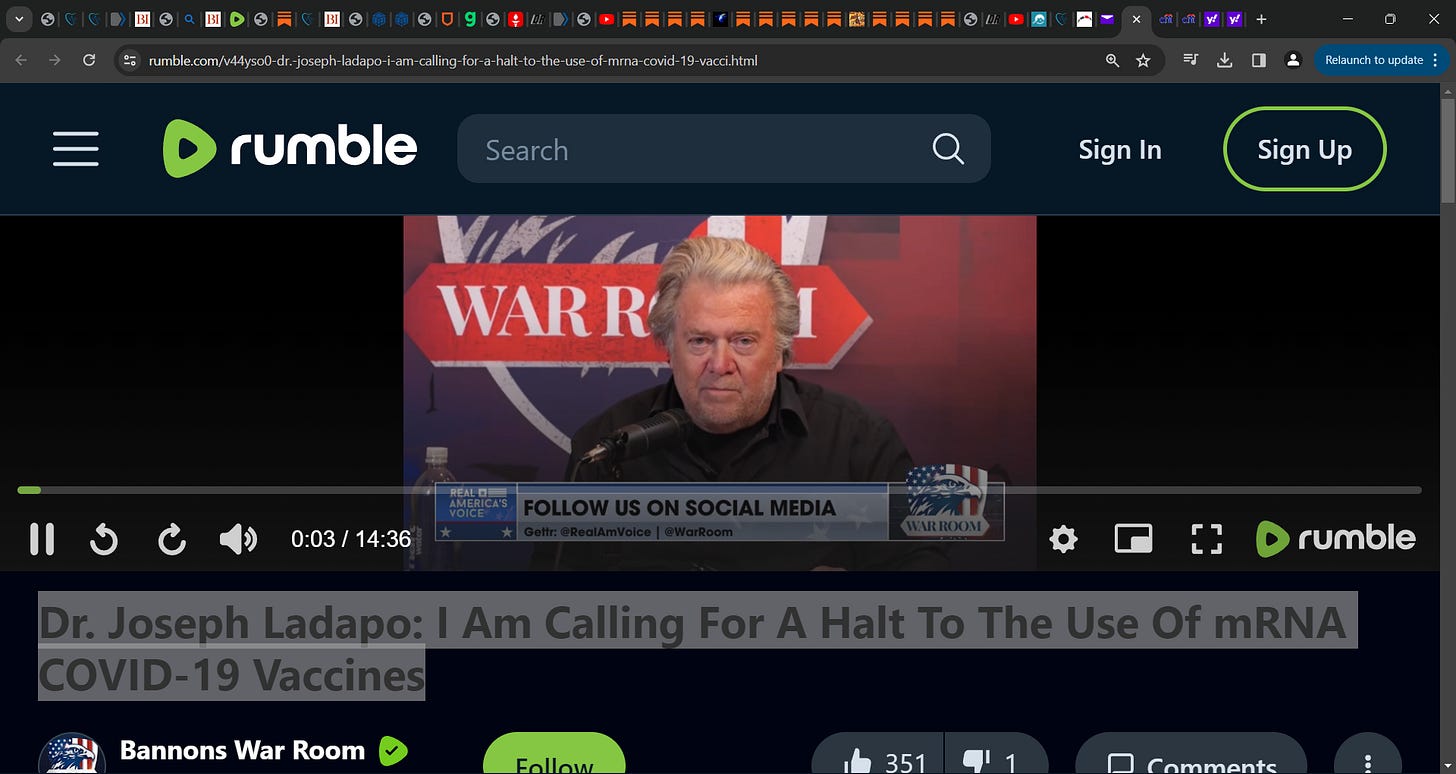
Task: Reload the rumble.com page
Action: (89, 60)
